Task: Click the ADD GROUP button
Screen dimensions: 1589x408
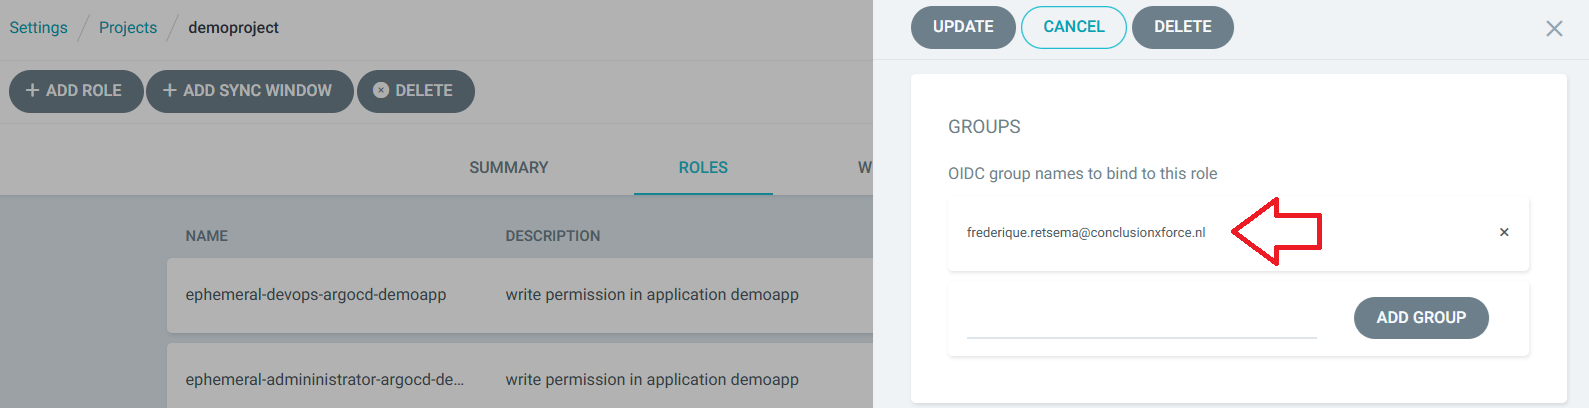Action: pos(1420,318)
